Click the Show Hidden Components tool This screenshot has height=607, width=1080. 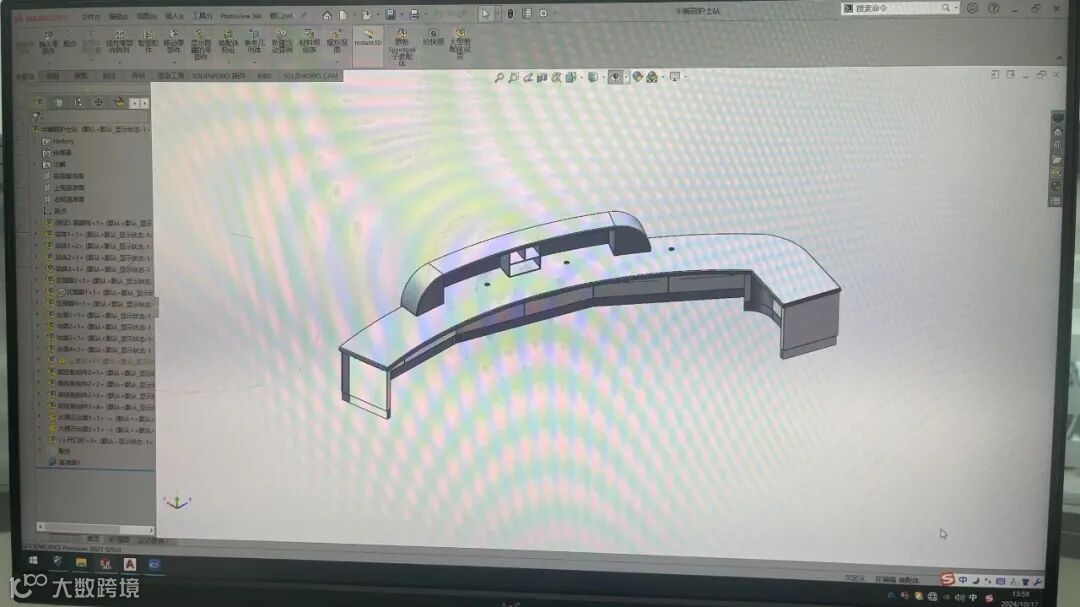click(200, 44)
